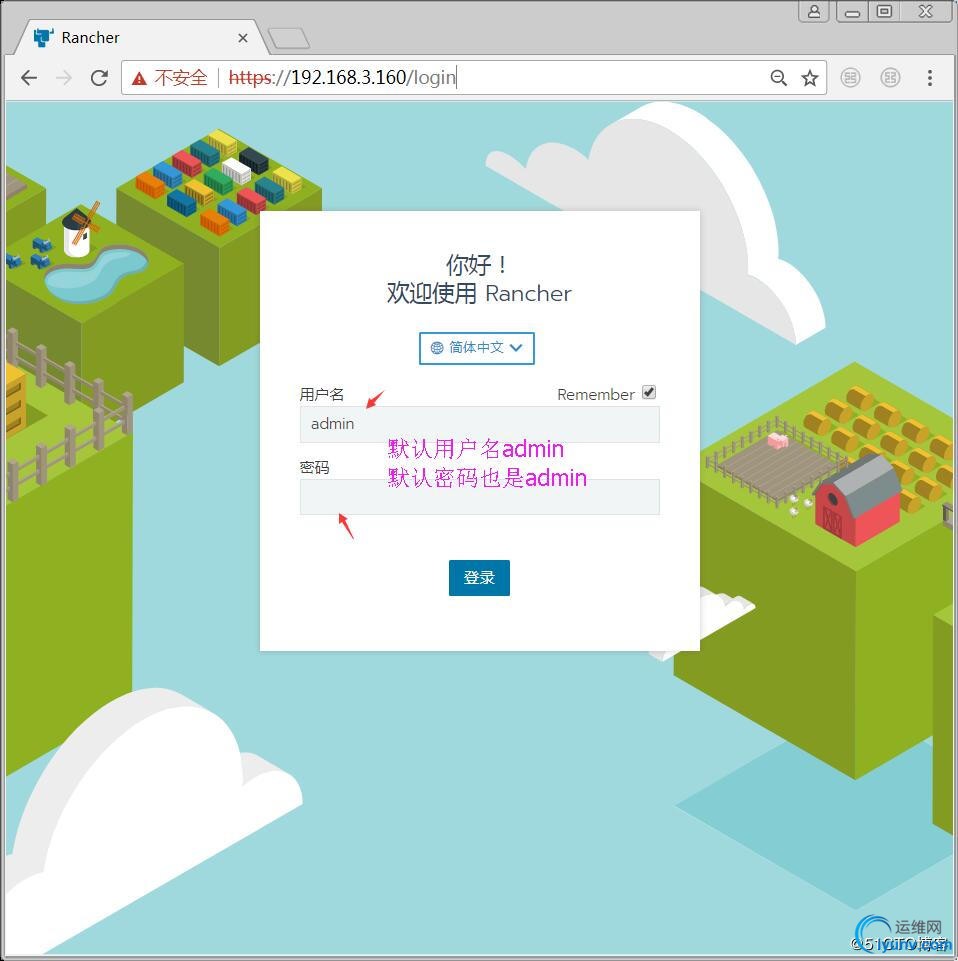This screenshot has height=961, width=958.
Task: Close the Rancher tab
Action: [243, 38]
